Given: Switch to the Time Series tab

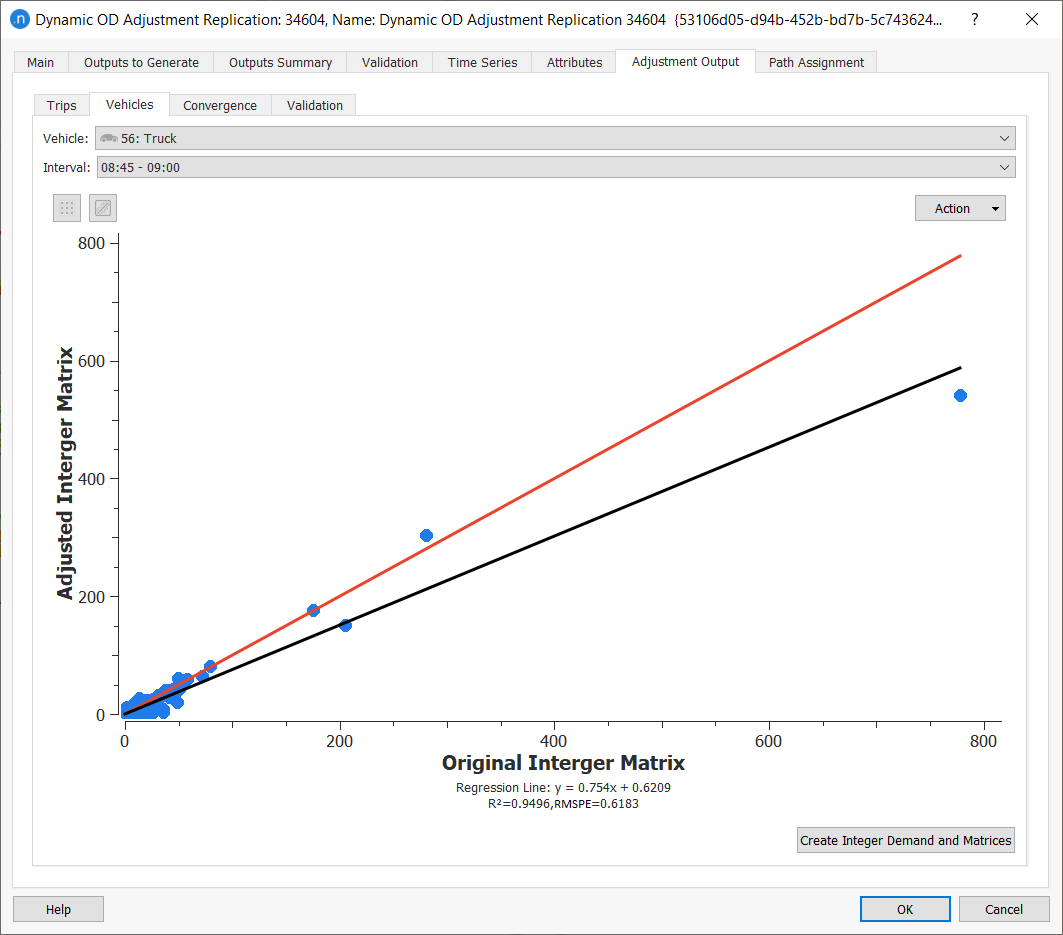Looking at the screenshot, I should 482,62.
